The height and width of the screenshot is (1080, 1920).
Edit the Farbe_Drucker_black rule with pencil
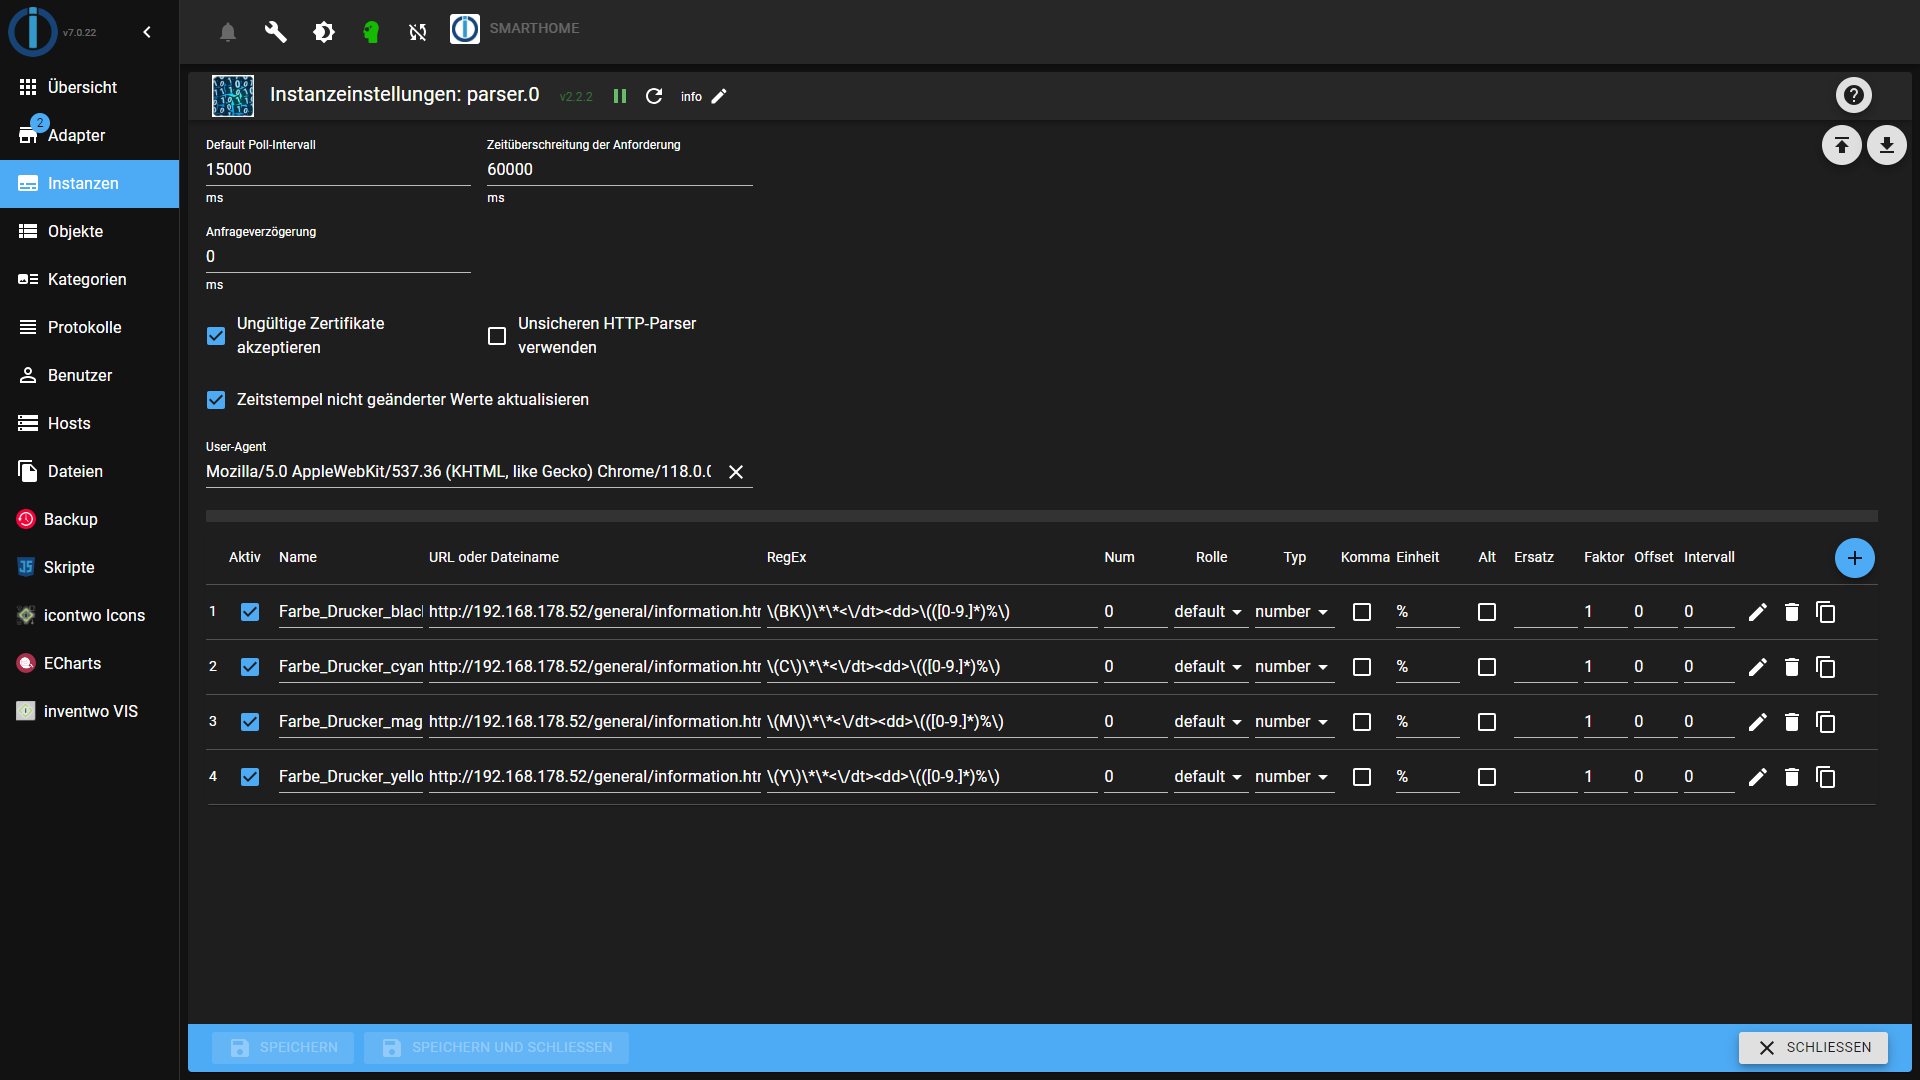click(x=1757, y=612)
